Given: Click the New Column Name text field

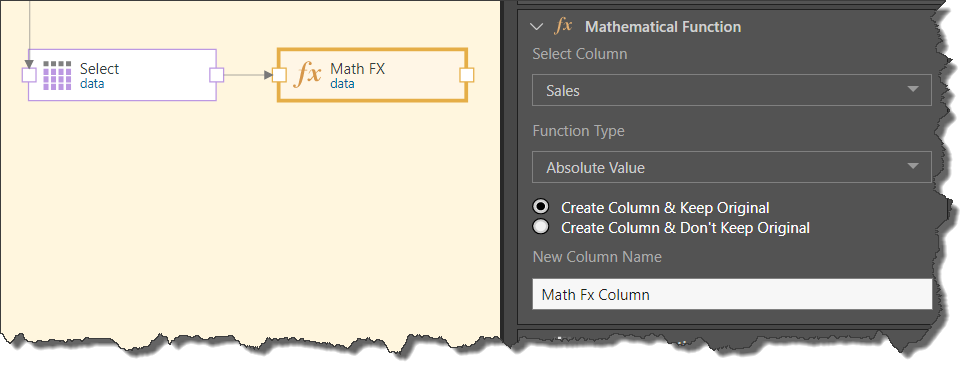Looking at the screenshot, I should [732, 294].
